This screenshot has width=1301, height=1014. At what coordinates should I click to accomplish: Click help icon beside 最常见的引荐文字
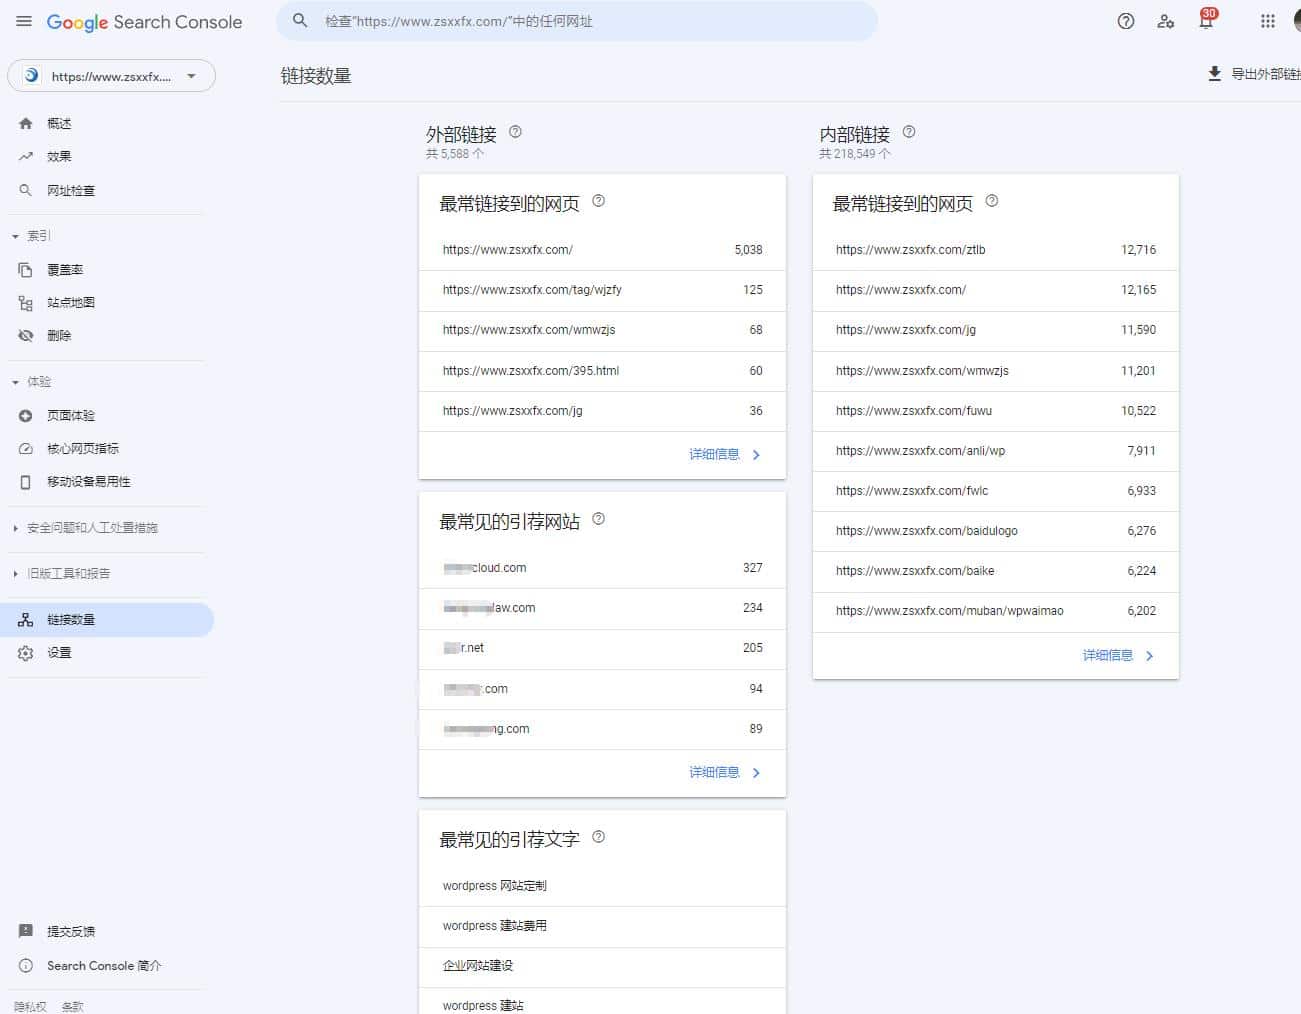[599, 837]
